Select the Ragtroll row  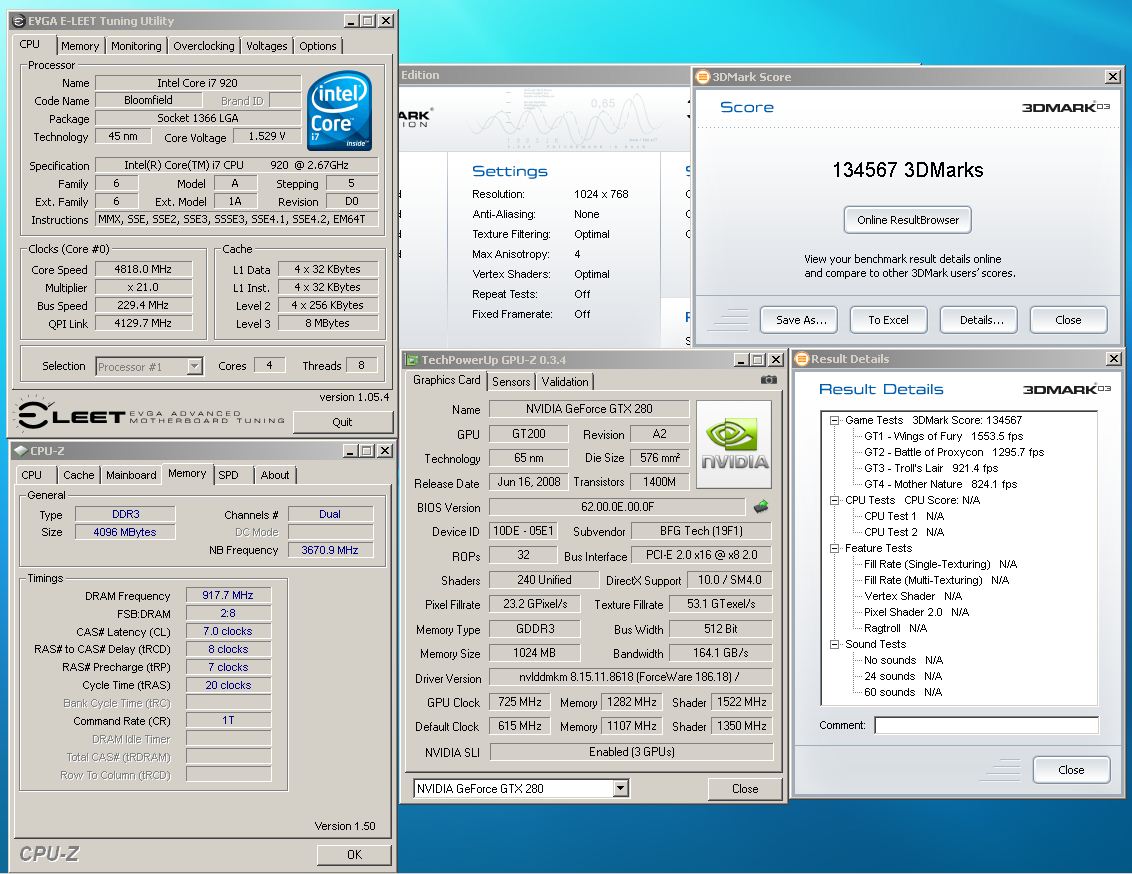coord(895,628)
